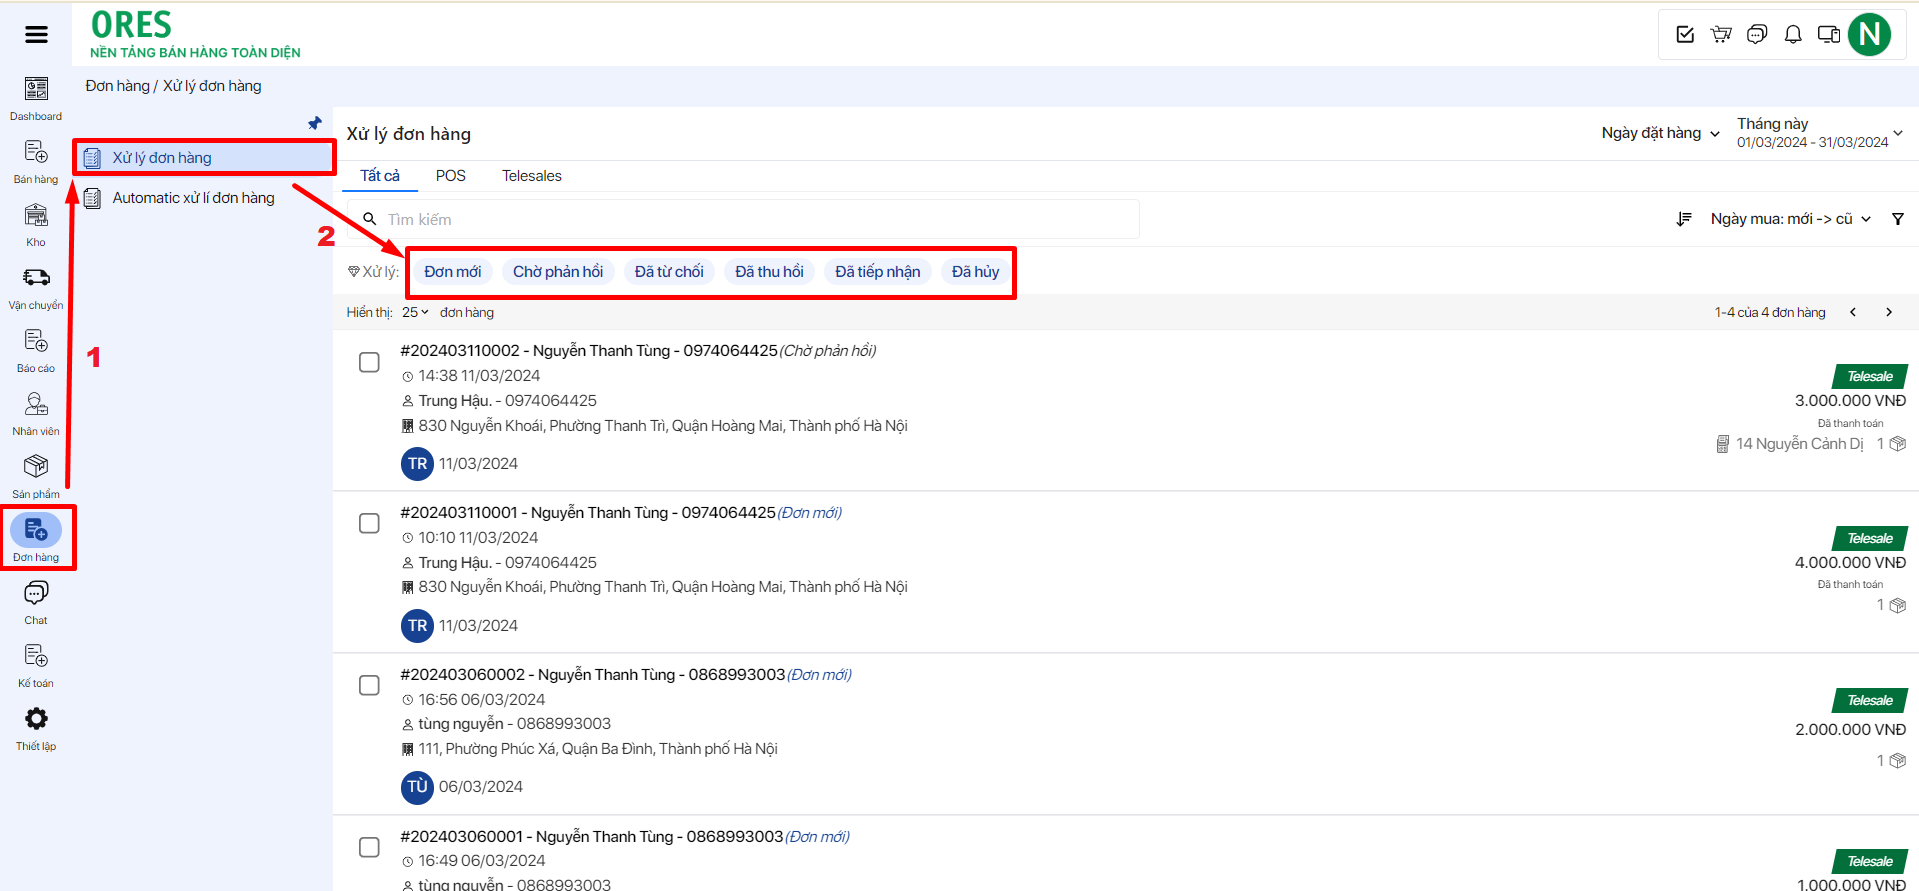Check the box for order #202403060002
Viewport: 1919px width, 891px height.
point(369,685)
